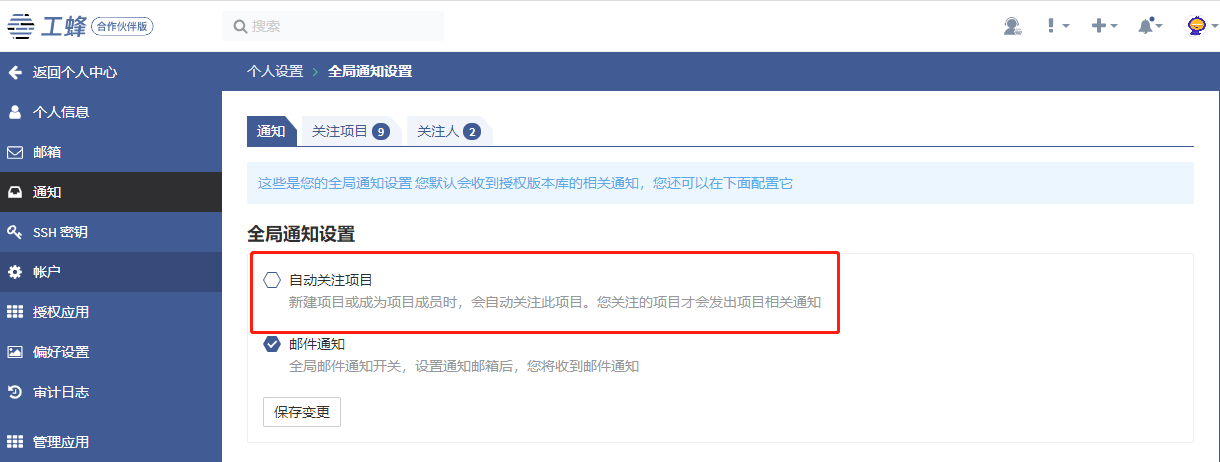Switch to the 关注人 tab
The height and width of the screenshot is (462, 1220).
pos(448,131)
